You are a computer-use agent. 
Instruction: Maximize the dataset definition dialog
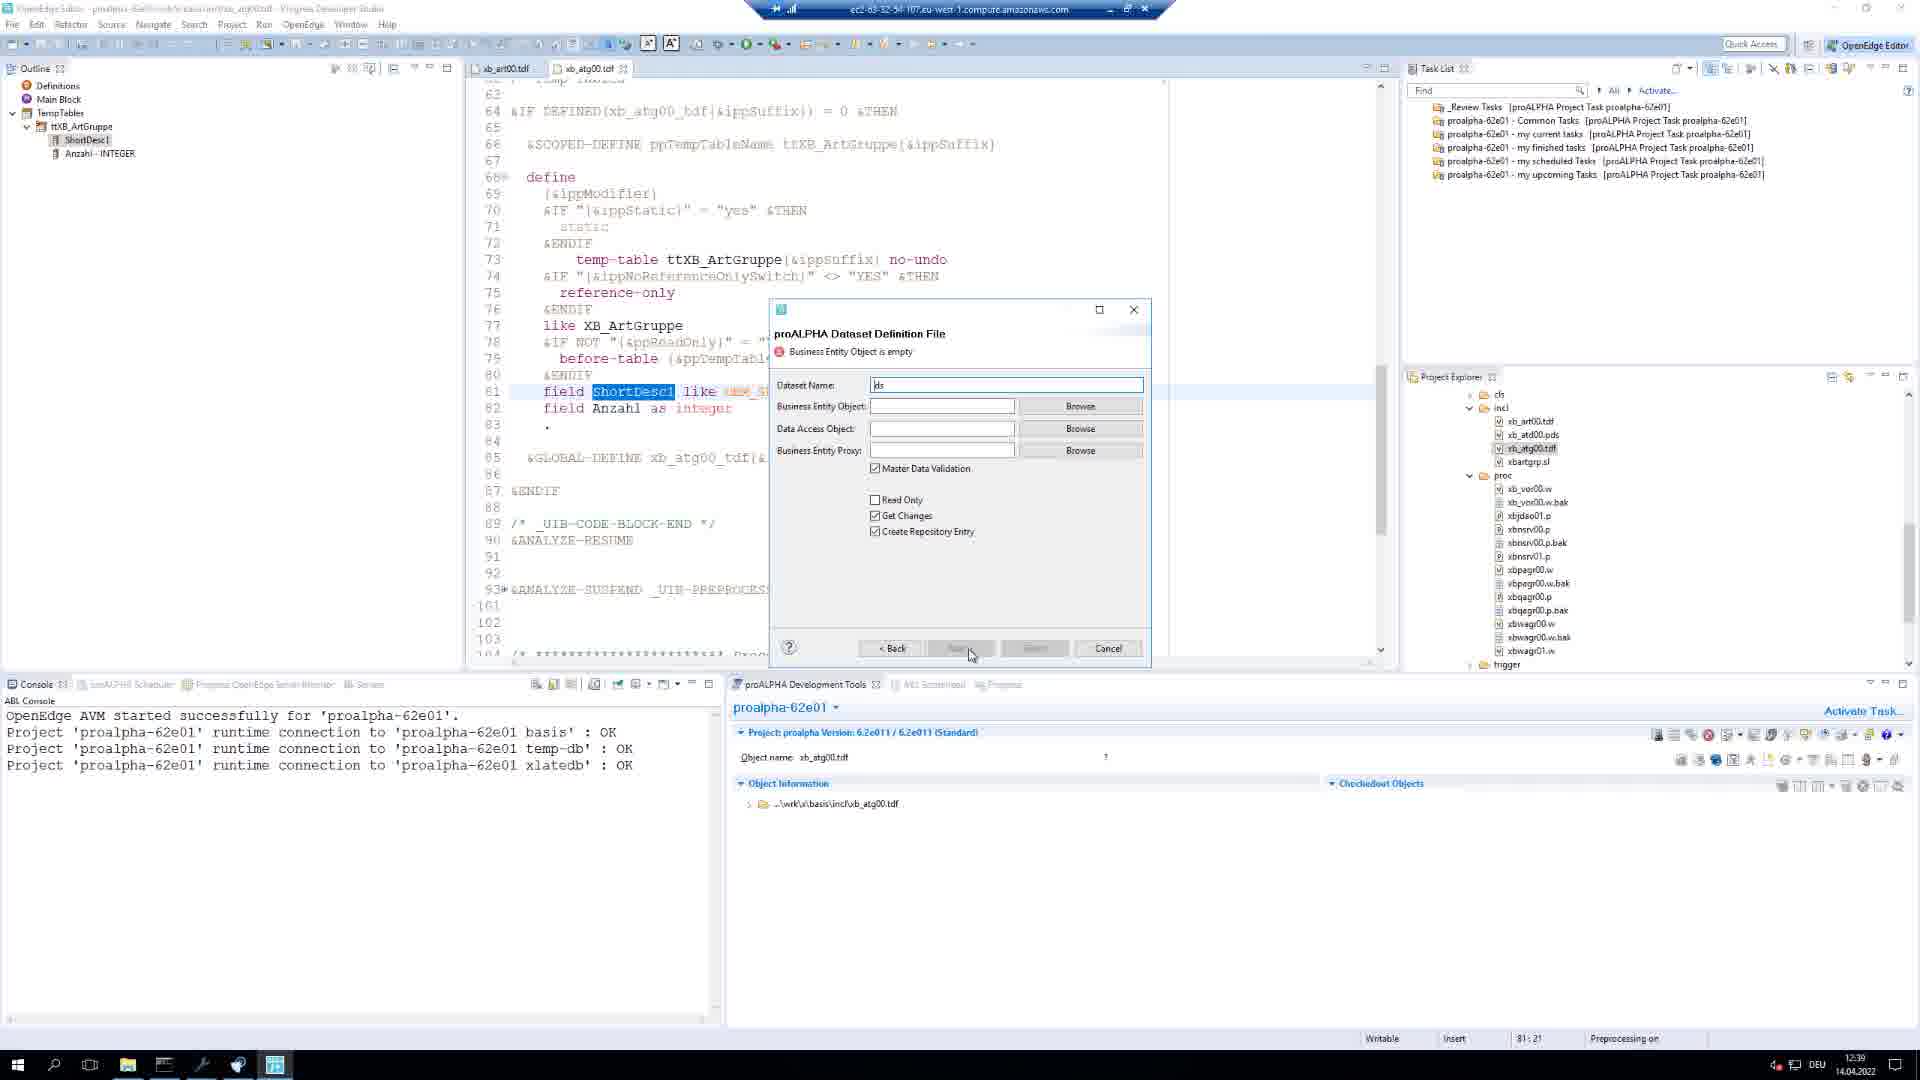coord(1099,310)
